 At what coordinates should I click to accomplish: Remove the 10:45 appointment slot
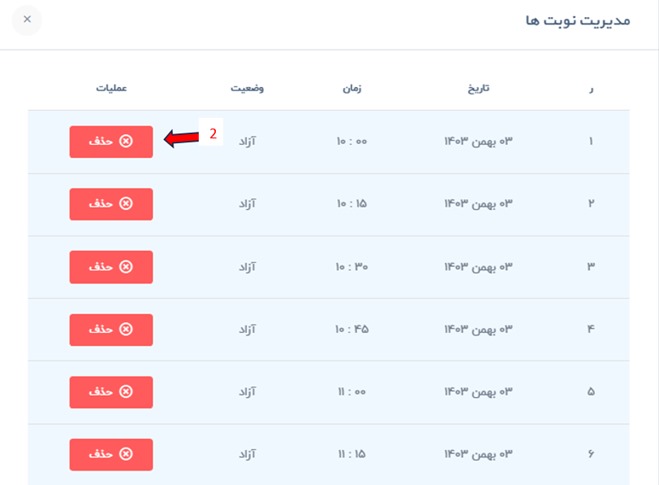pos(111,329)
